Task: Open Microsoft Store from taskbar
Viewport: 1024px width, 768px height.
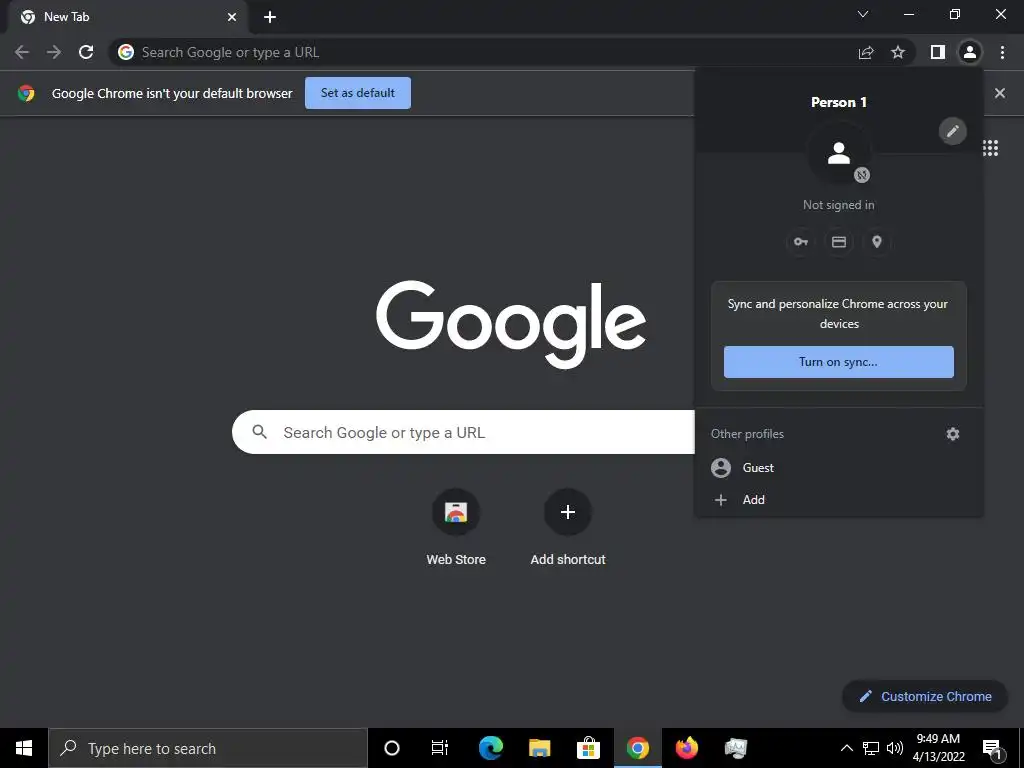Action: (x=588, y=748)
